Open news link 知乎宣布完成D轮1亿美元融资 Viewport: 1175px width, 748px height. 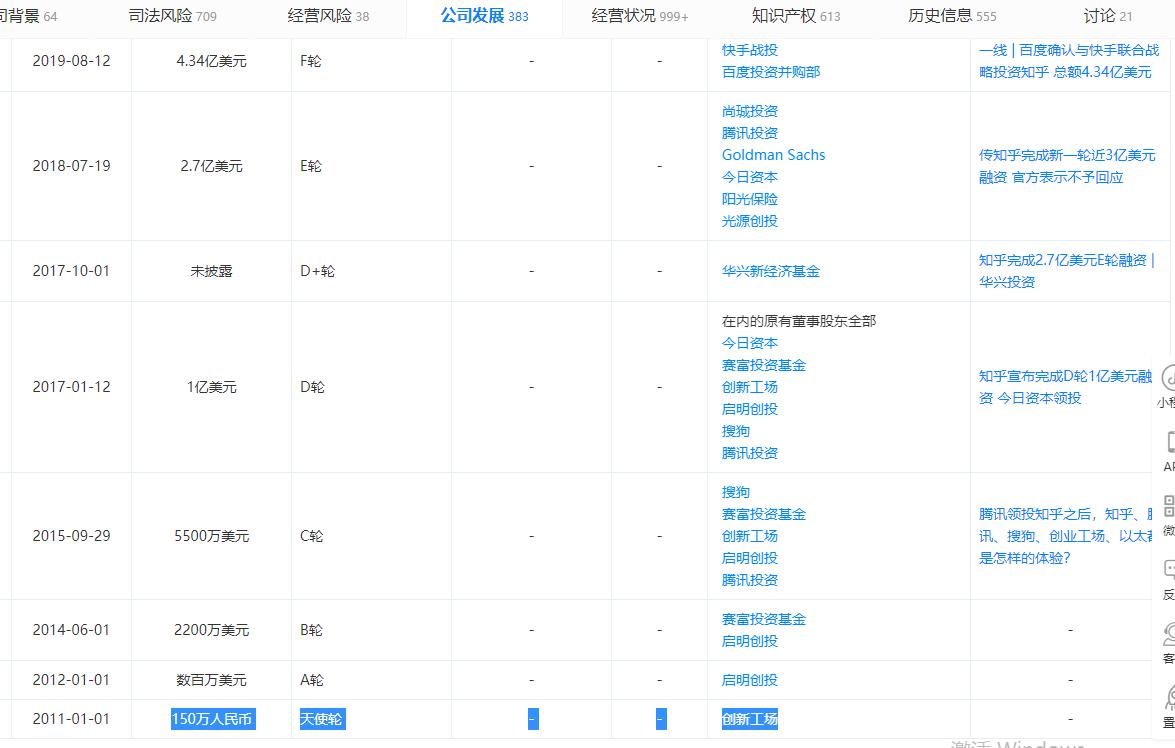tap(1065, 387)
